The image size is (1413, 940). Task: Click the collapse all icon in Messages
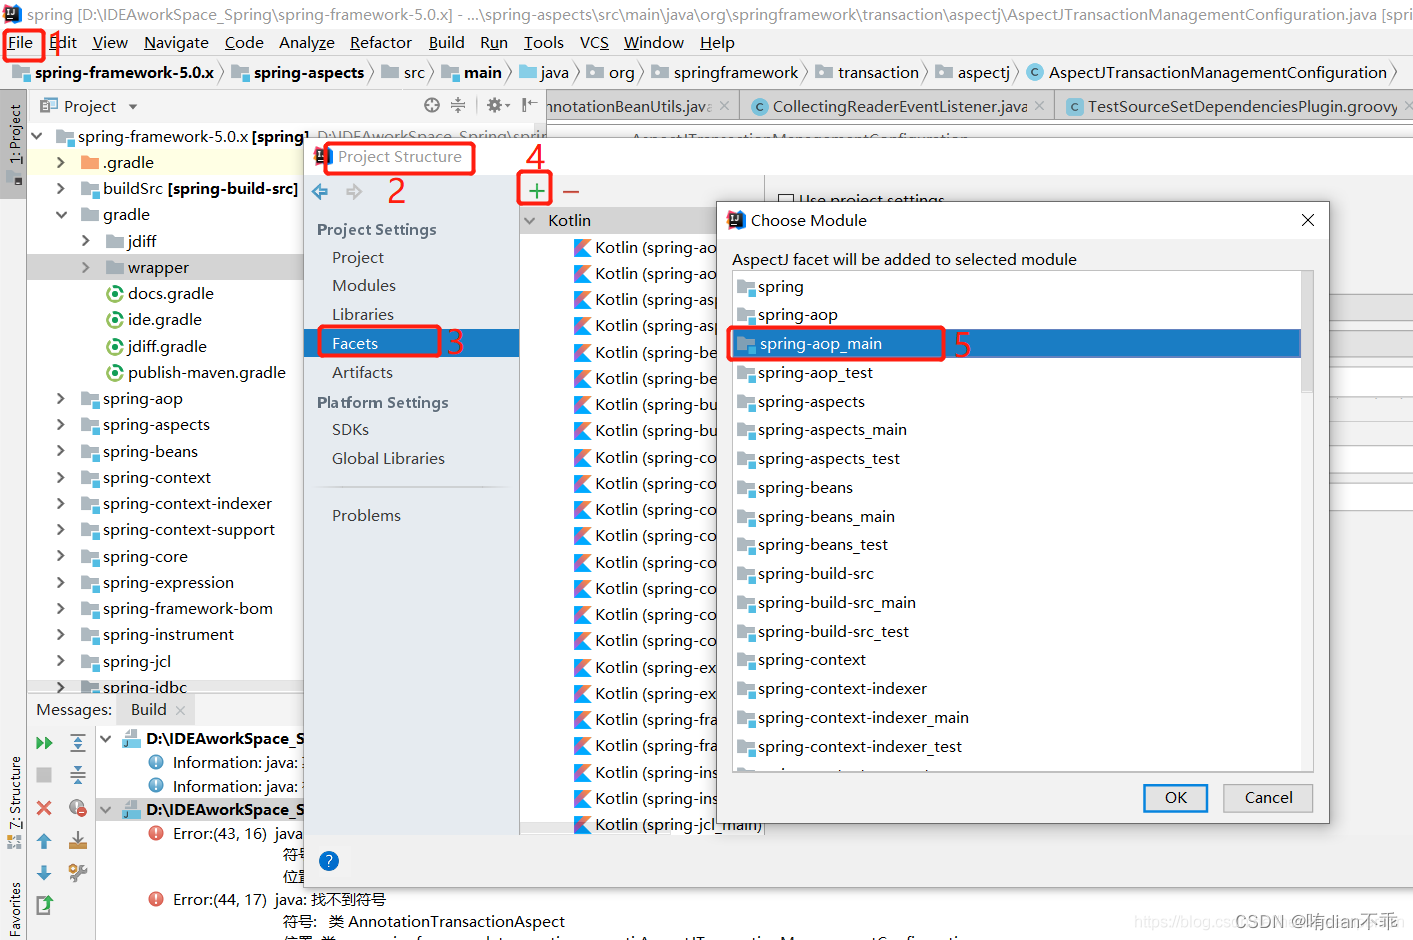78,775
